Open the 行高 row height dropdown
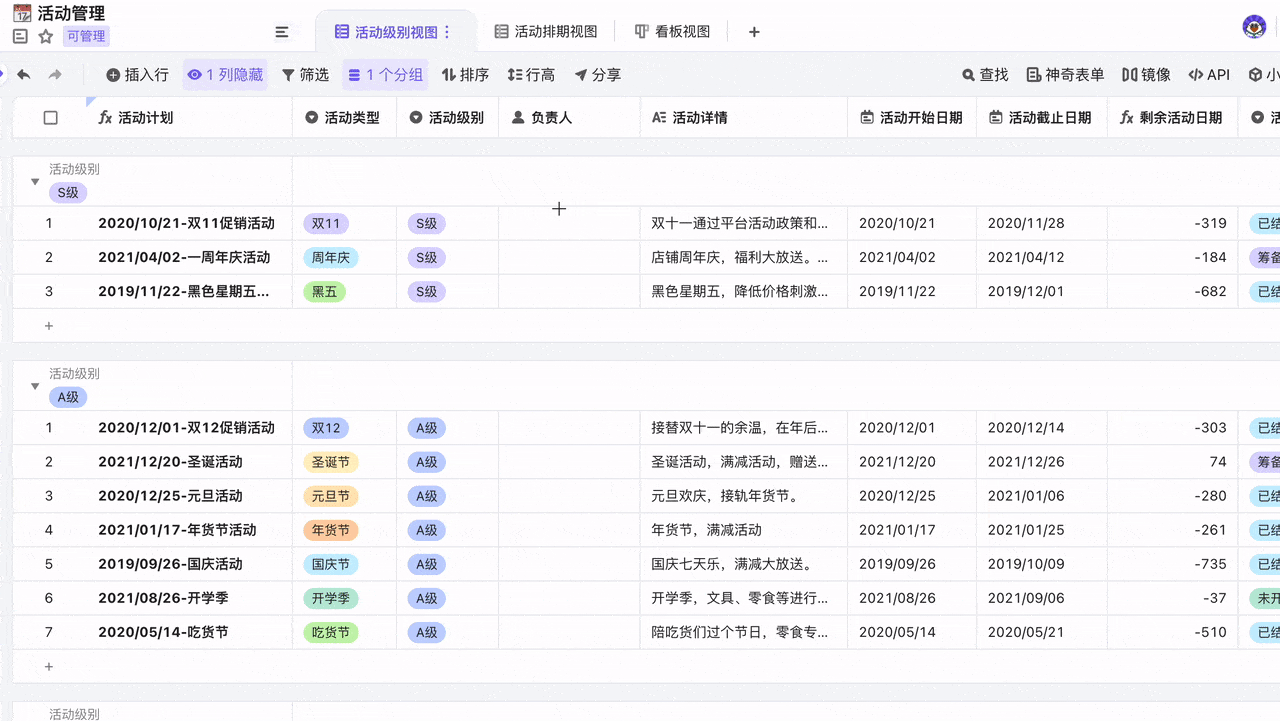The image size is (1280, 721). [531, 75]
